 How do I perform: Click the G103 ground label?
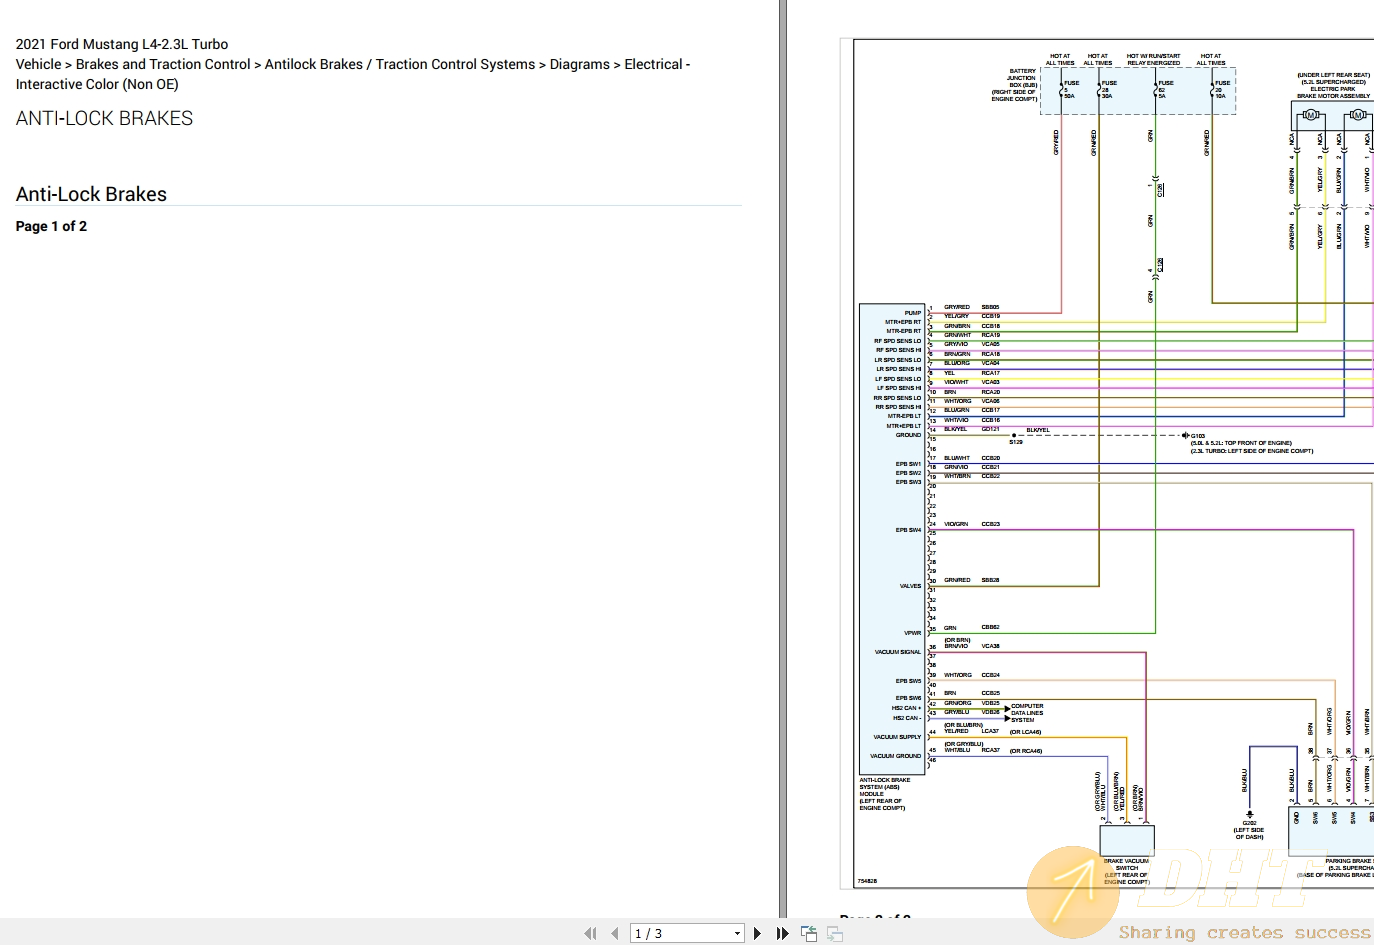tap(1198, 436)
